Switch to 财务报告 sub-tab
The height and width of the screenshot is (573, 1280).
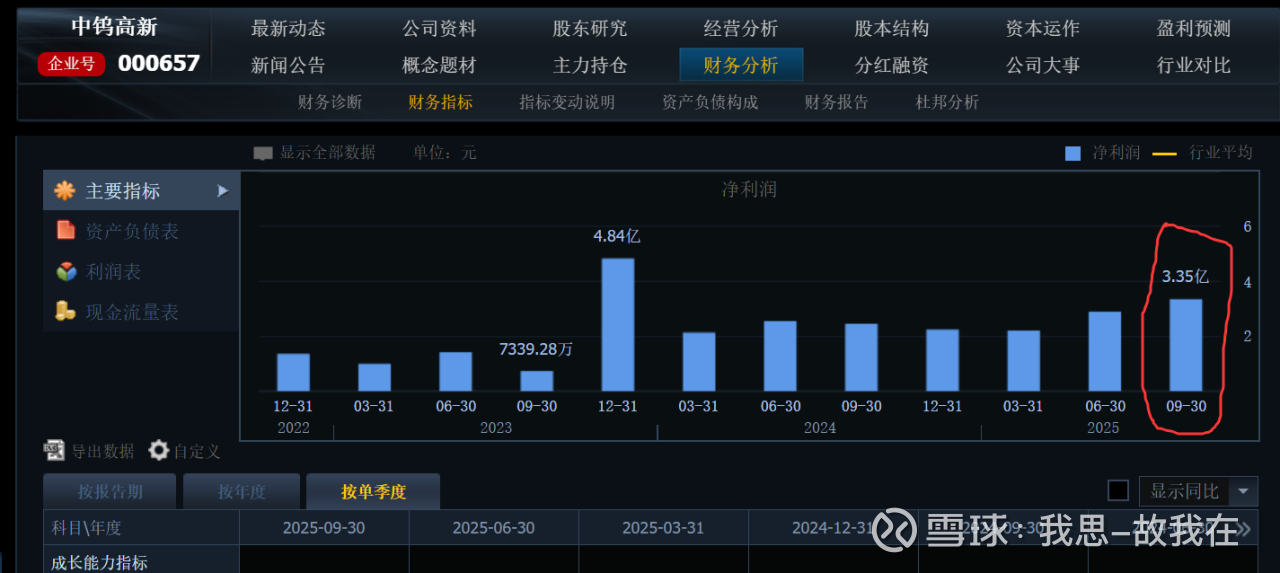click(837, 102)
